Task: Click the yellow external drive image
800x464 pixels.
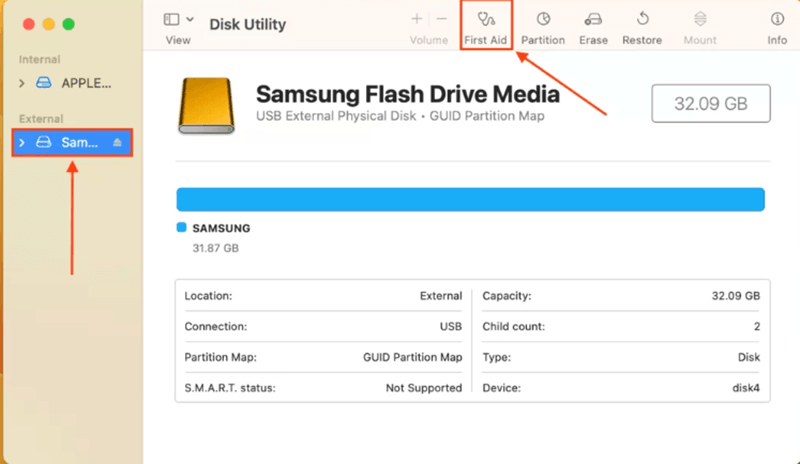Action: click(x=206, y=106)
